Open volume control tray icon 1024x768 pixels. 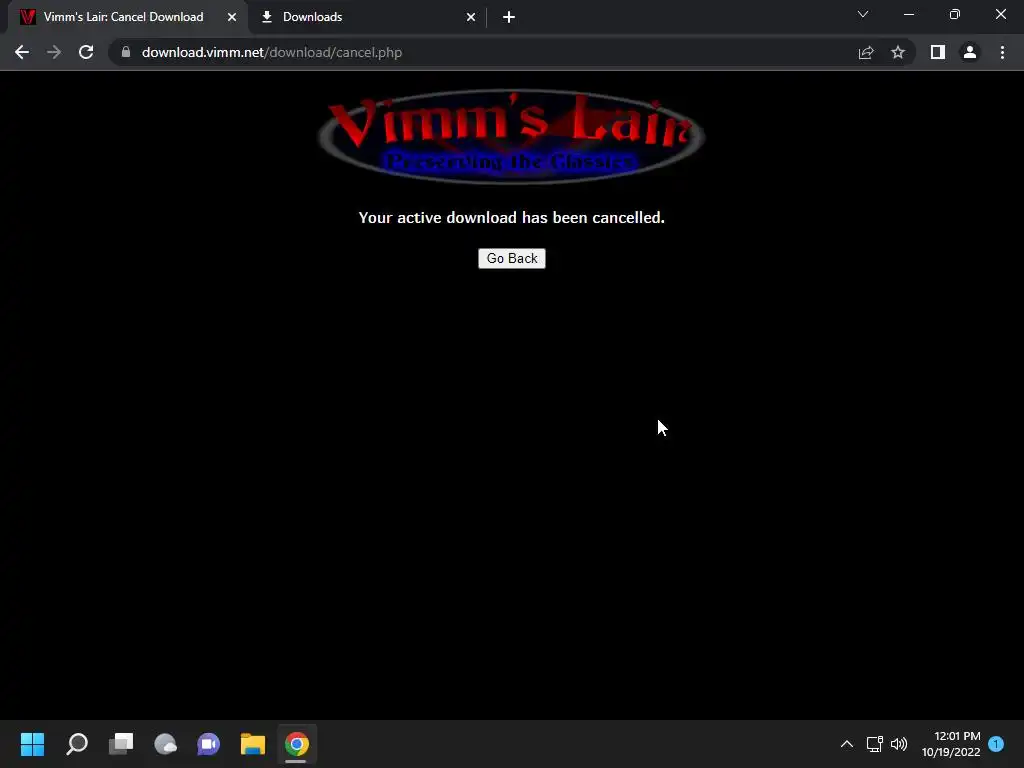[x=899, y=744]
